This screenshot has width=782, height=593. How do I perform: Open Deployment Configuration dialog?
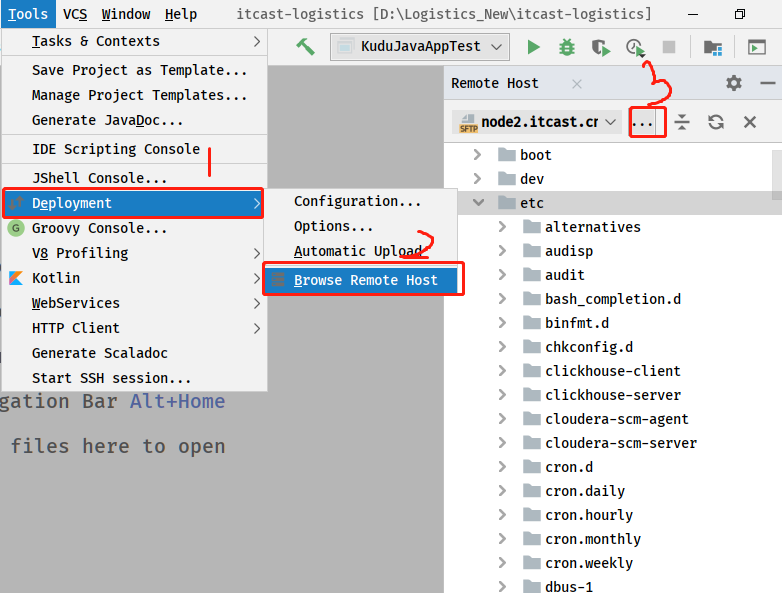tap(361, 201)
